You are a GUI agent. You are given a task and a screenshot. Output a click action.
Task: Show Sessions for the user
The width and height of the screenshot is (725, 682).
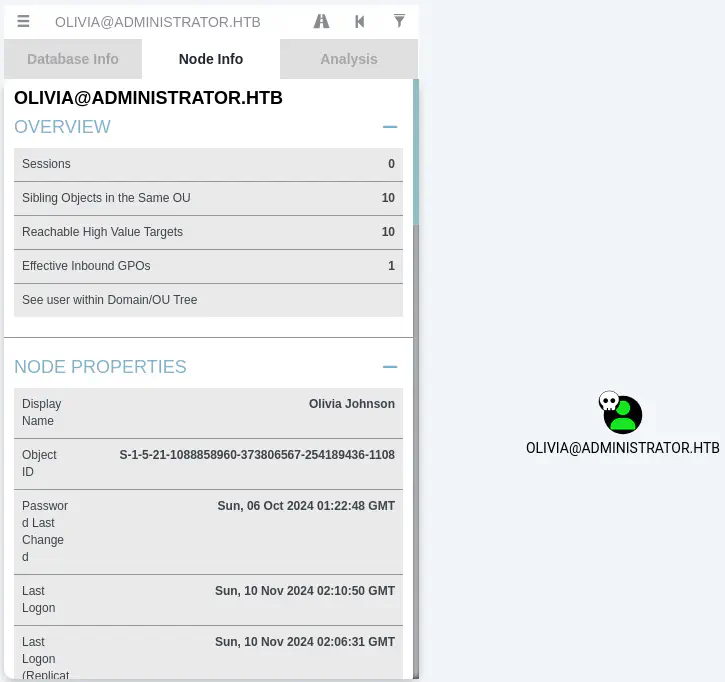click(x=208, y=164)
